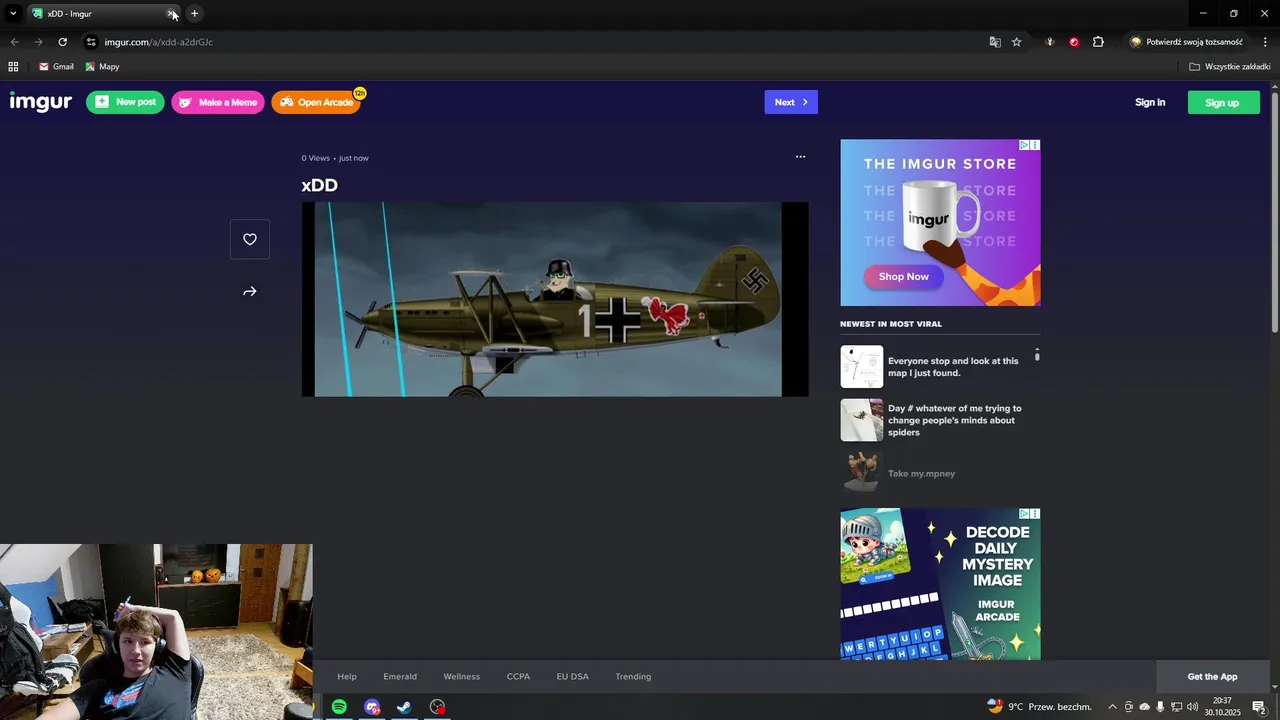The width and height of the screenshot is (1280, 720).
Task: Open the weather widget showing 9°C
Action: coord(1040,707)
